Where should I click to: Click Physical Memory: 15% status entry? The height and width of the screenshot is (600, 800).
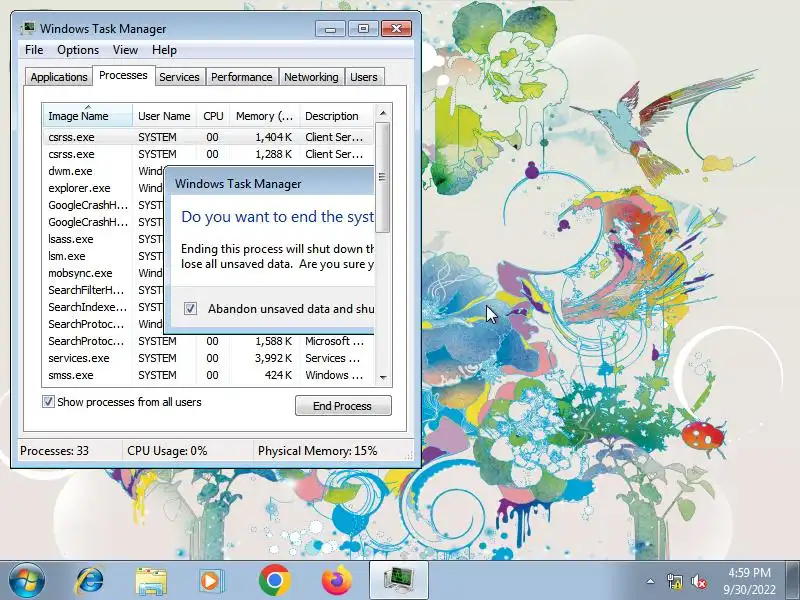[x=317, y=451]
